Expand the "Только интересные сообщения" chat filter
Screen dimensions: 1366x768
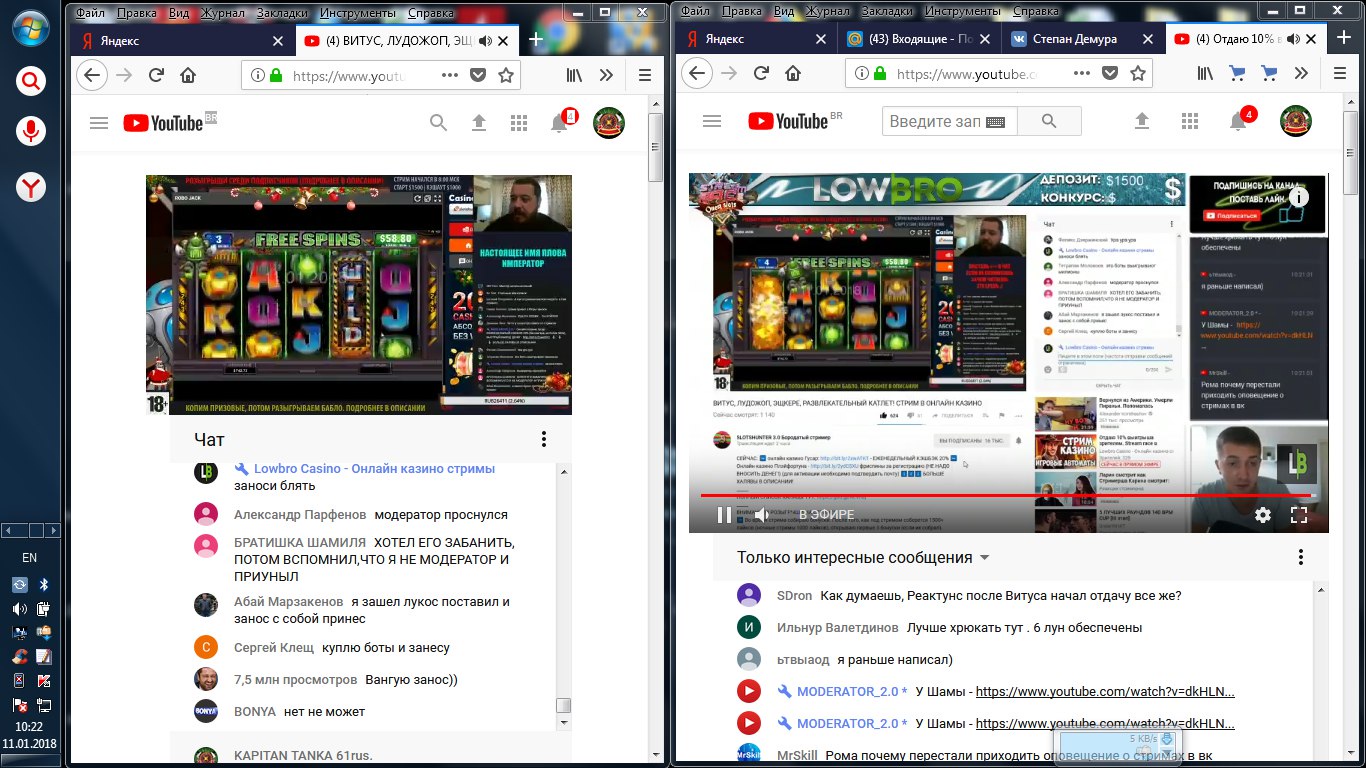pyautogui.click(x=984, y=558)
